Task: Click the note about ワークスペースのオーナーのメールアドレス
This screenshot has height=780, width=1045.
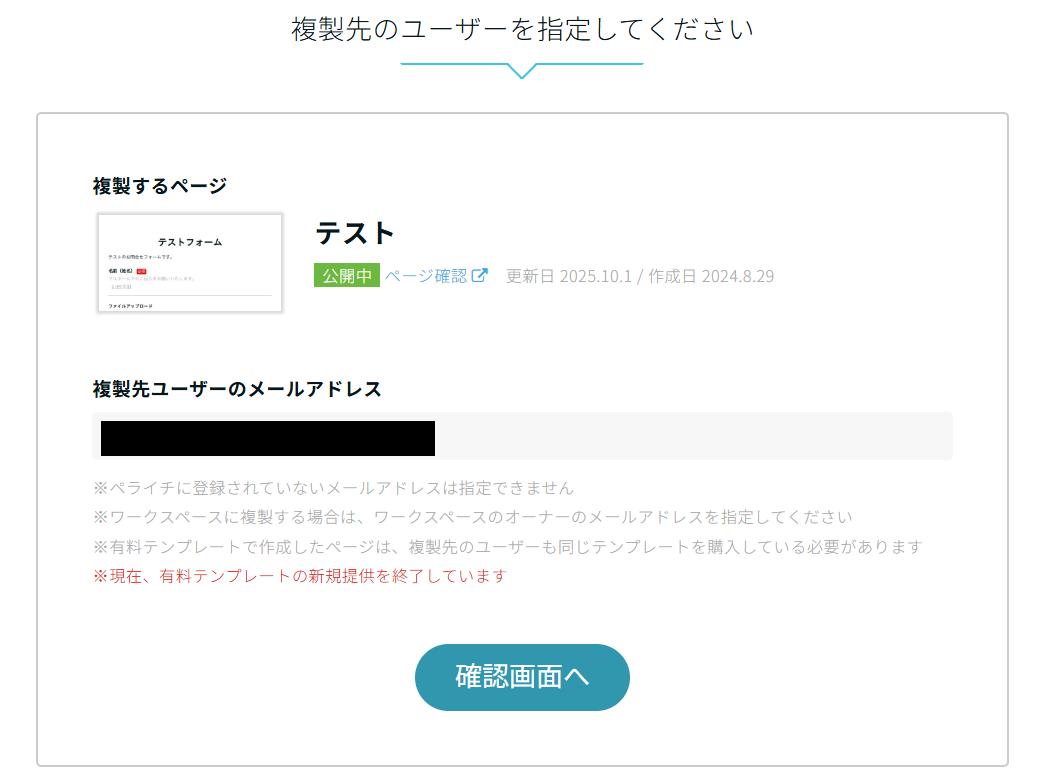Action: [473, 517]
